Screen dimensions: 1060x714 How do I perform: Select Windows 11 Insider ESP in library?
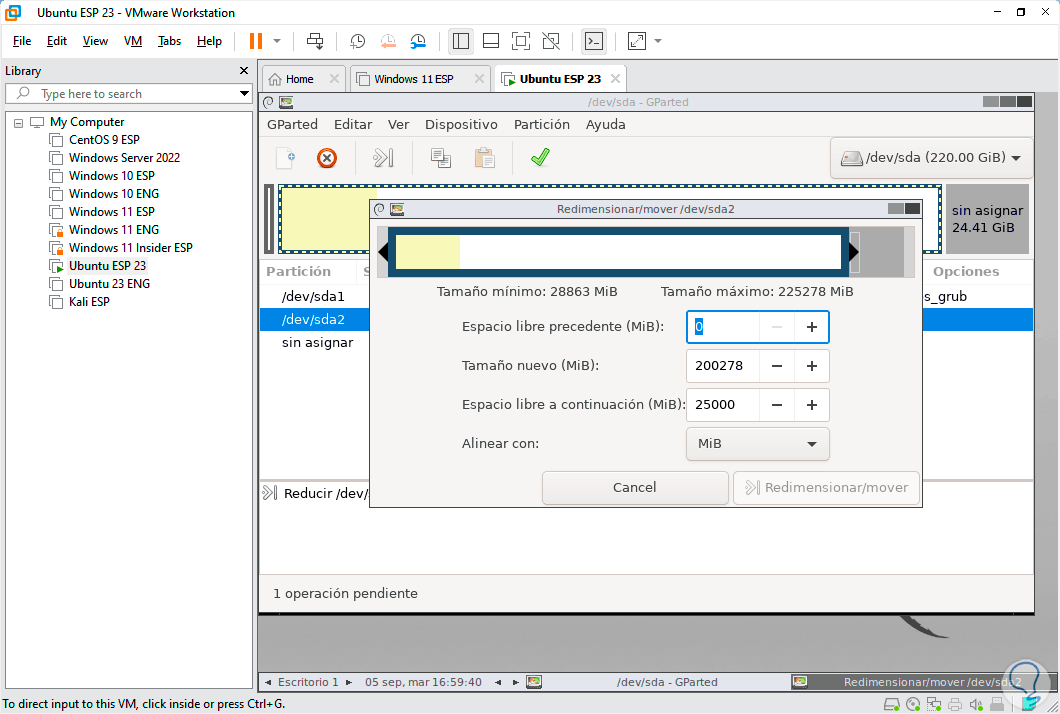point(130,248)
